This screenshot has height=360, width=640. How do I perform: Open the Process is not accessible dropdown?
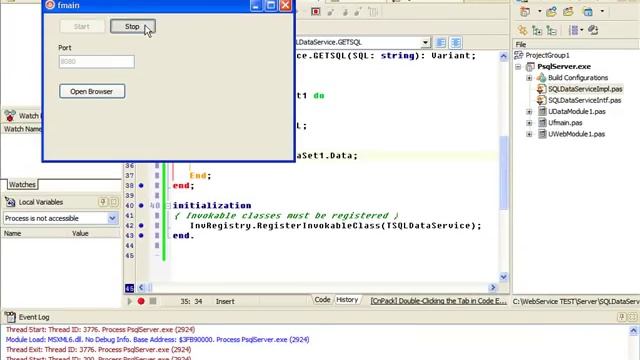coord(112,218)
